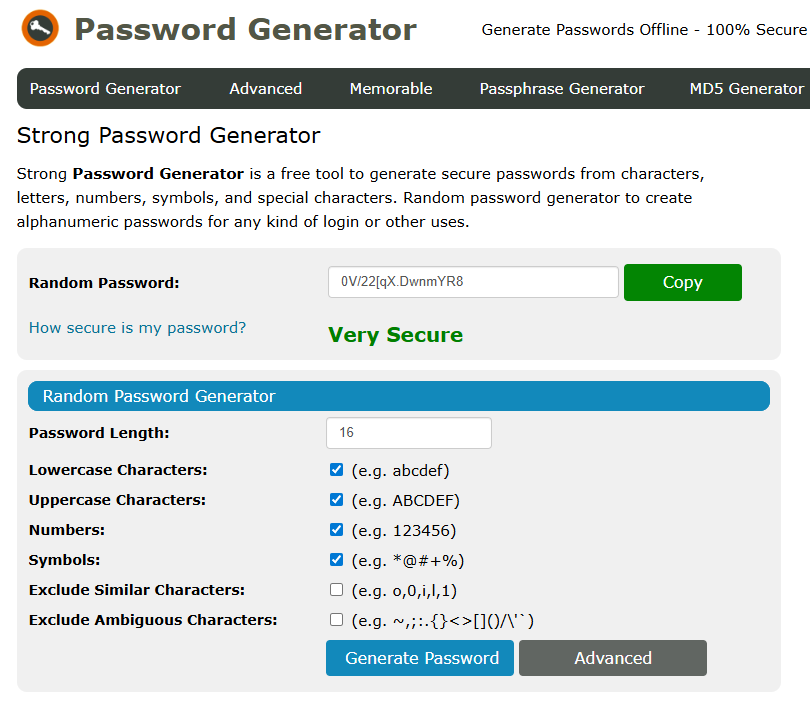810x701 pixels.
Task: Click the Password Generator site title
Action: pyautogui.click(x=245, y=30)
